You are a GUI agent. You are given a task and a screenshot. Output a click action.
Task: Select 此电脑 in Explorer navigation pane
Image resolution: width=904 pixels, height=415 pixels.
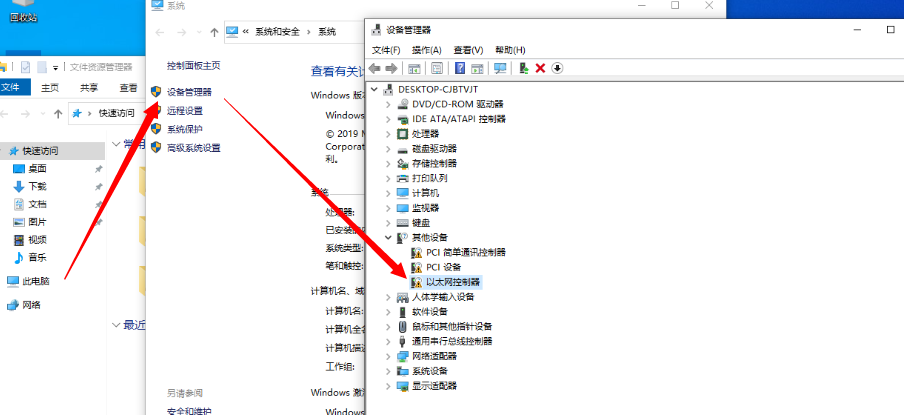[36, 281]
